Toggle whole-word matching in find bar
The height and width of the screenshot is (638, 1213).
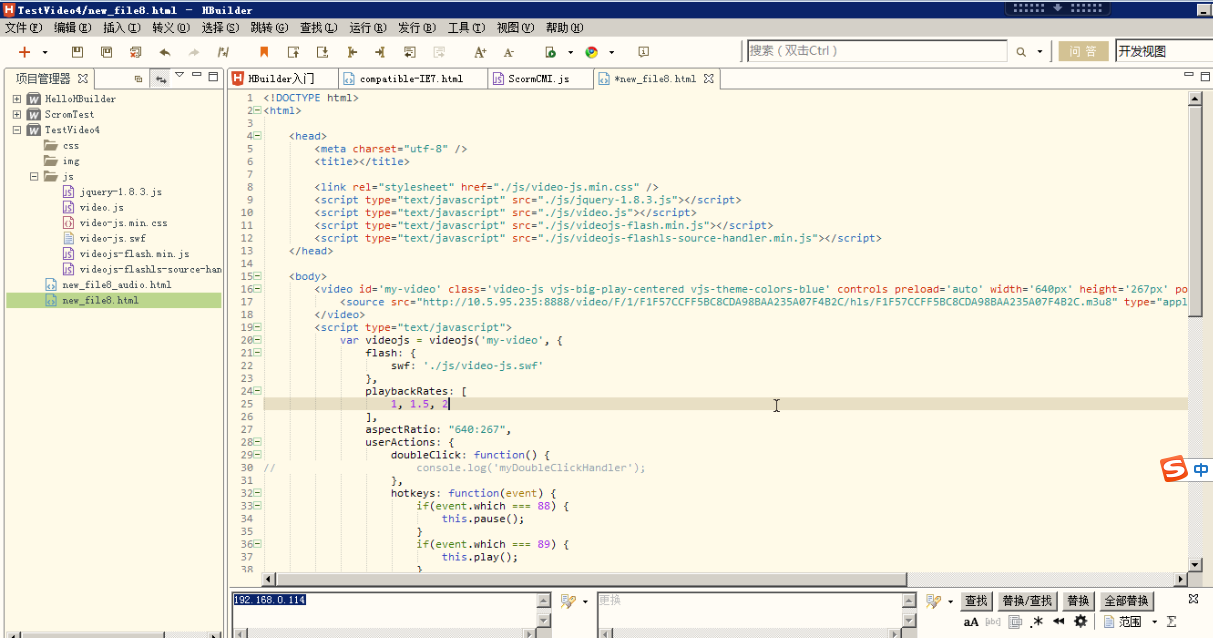[992, 621]
